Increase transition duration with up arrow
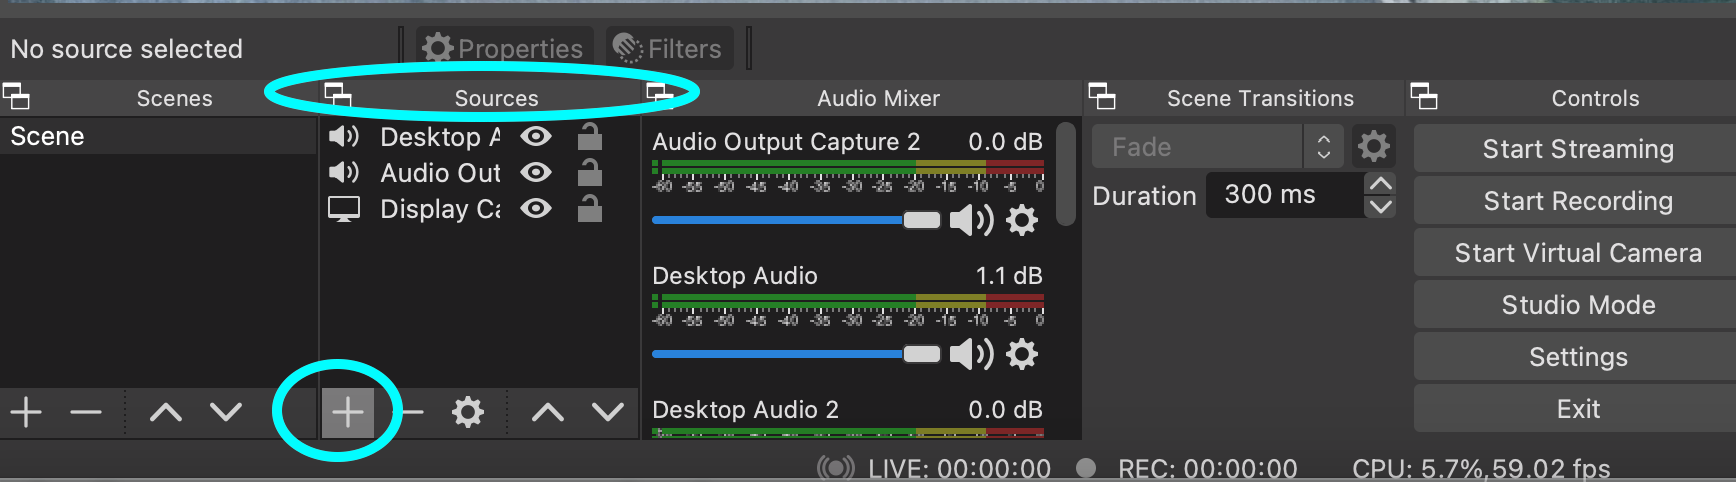This screenshot has width=1736, height=482. [1380, 184]
